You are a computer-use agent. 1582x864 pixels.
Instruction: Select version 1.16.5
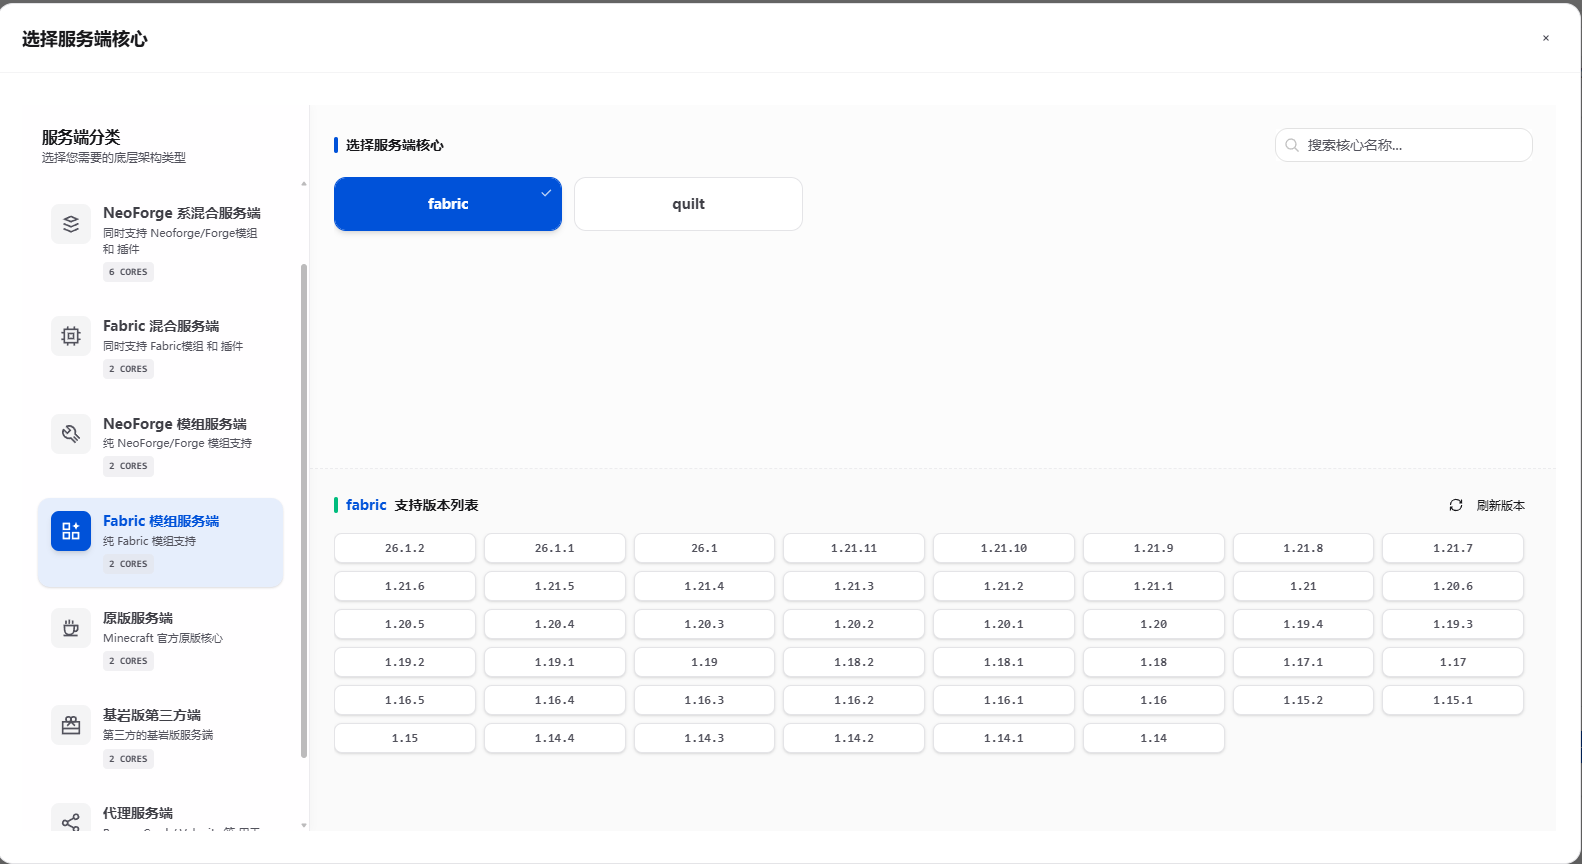405,700
